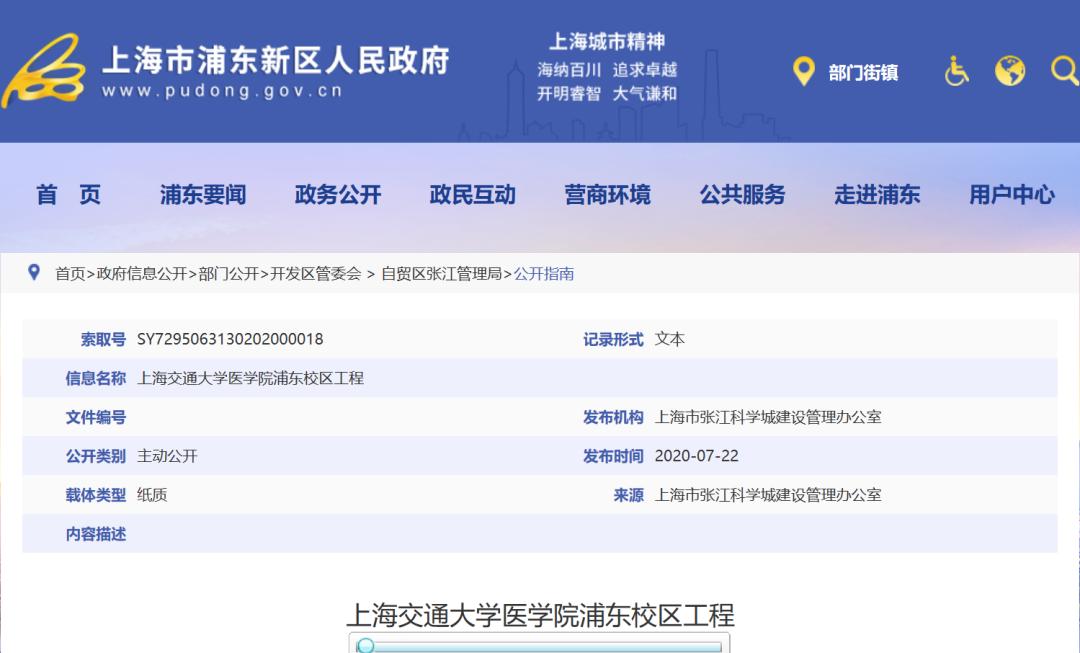Open 用户中心 navigation menu
The image size is (1080, 653).
[1012, 195]
